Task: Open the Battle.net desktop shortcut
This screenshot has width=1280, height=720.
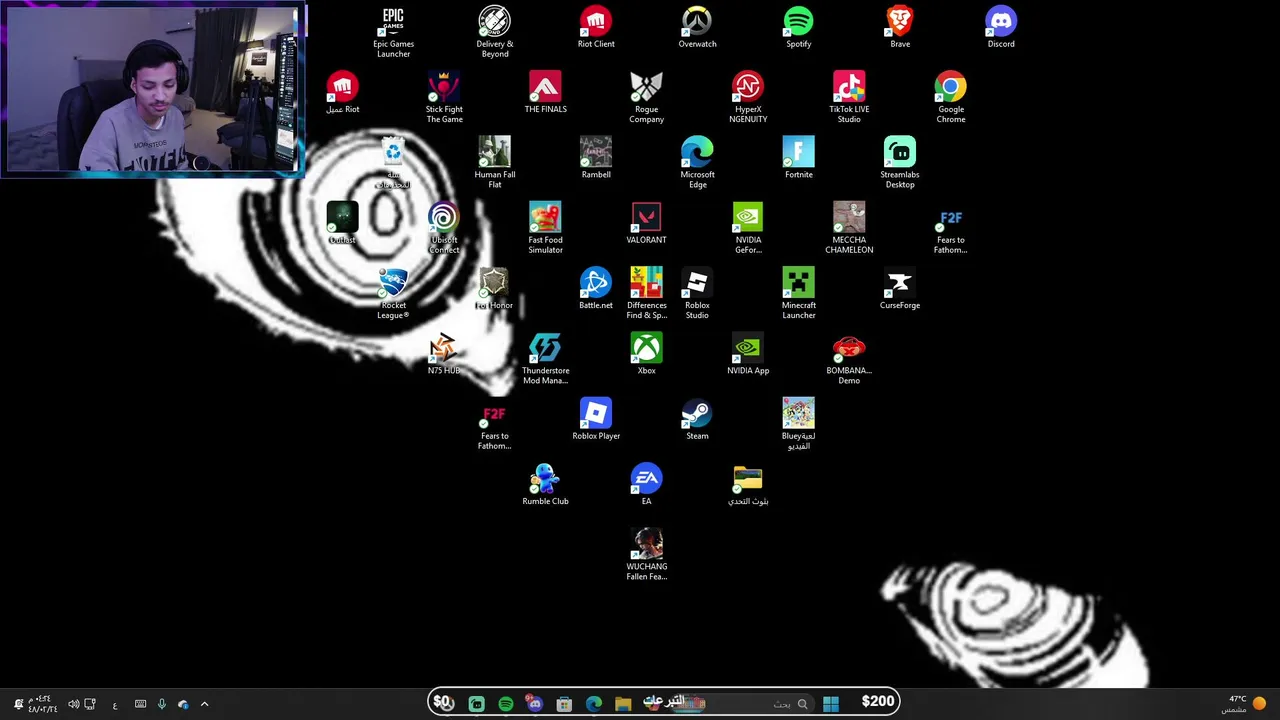Action: tap(596, 288)
